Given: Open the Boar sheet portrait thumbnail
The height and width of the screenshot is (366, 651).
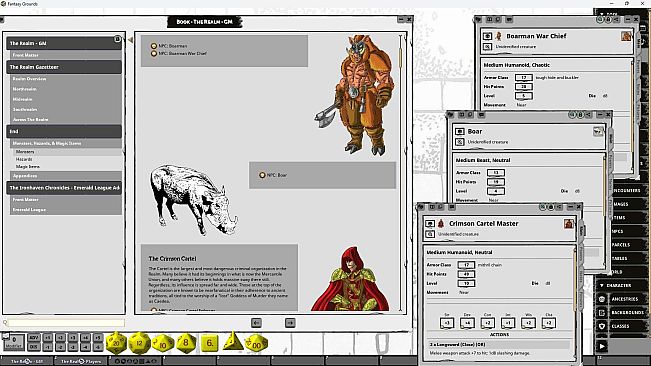Looking at the screenshot, I should [x=598, y=132].
